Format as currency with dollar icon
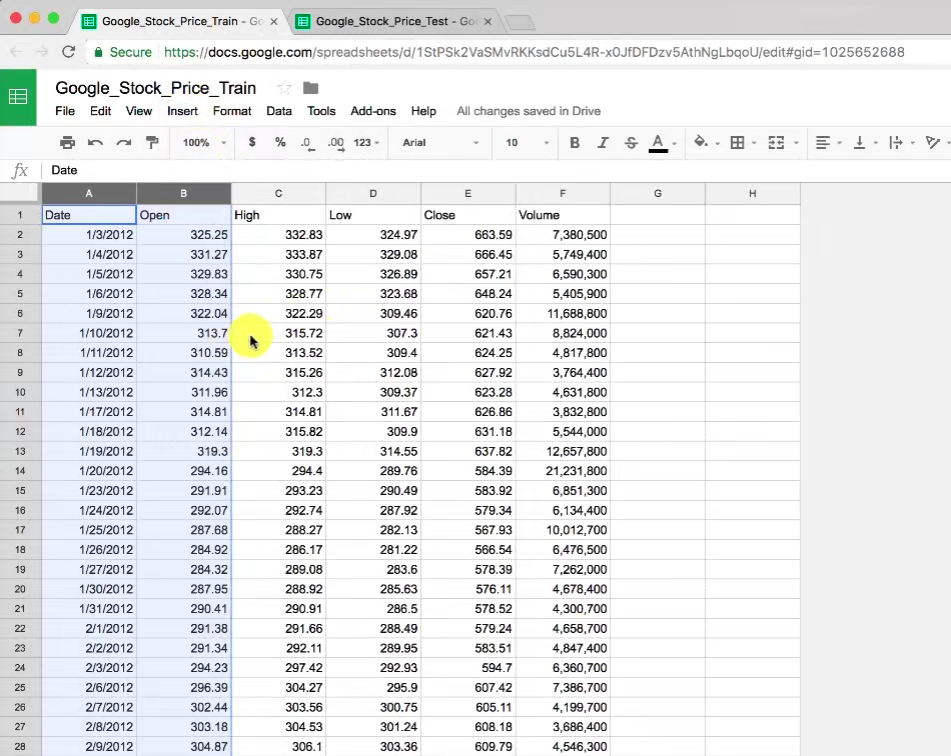This screenshot has height=756, width=951. pos(252,143)
